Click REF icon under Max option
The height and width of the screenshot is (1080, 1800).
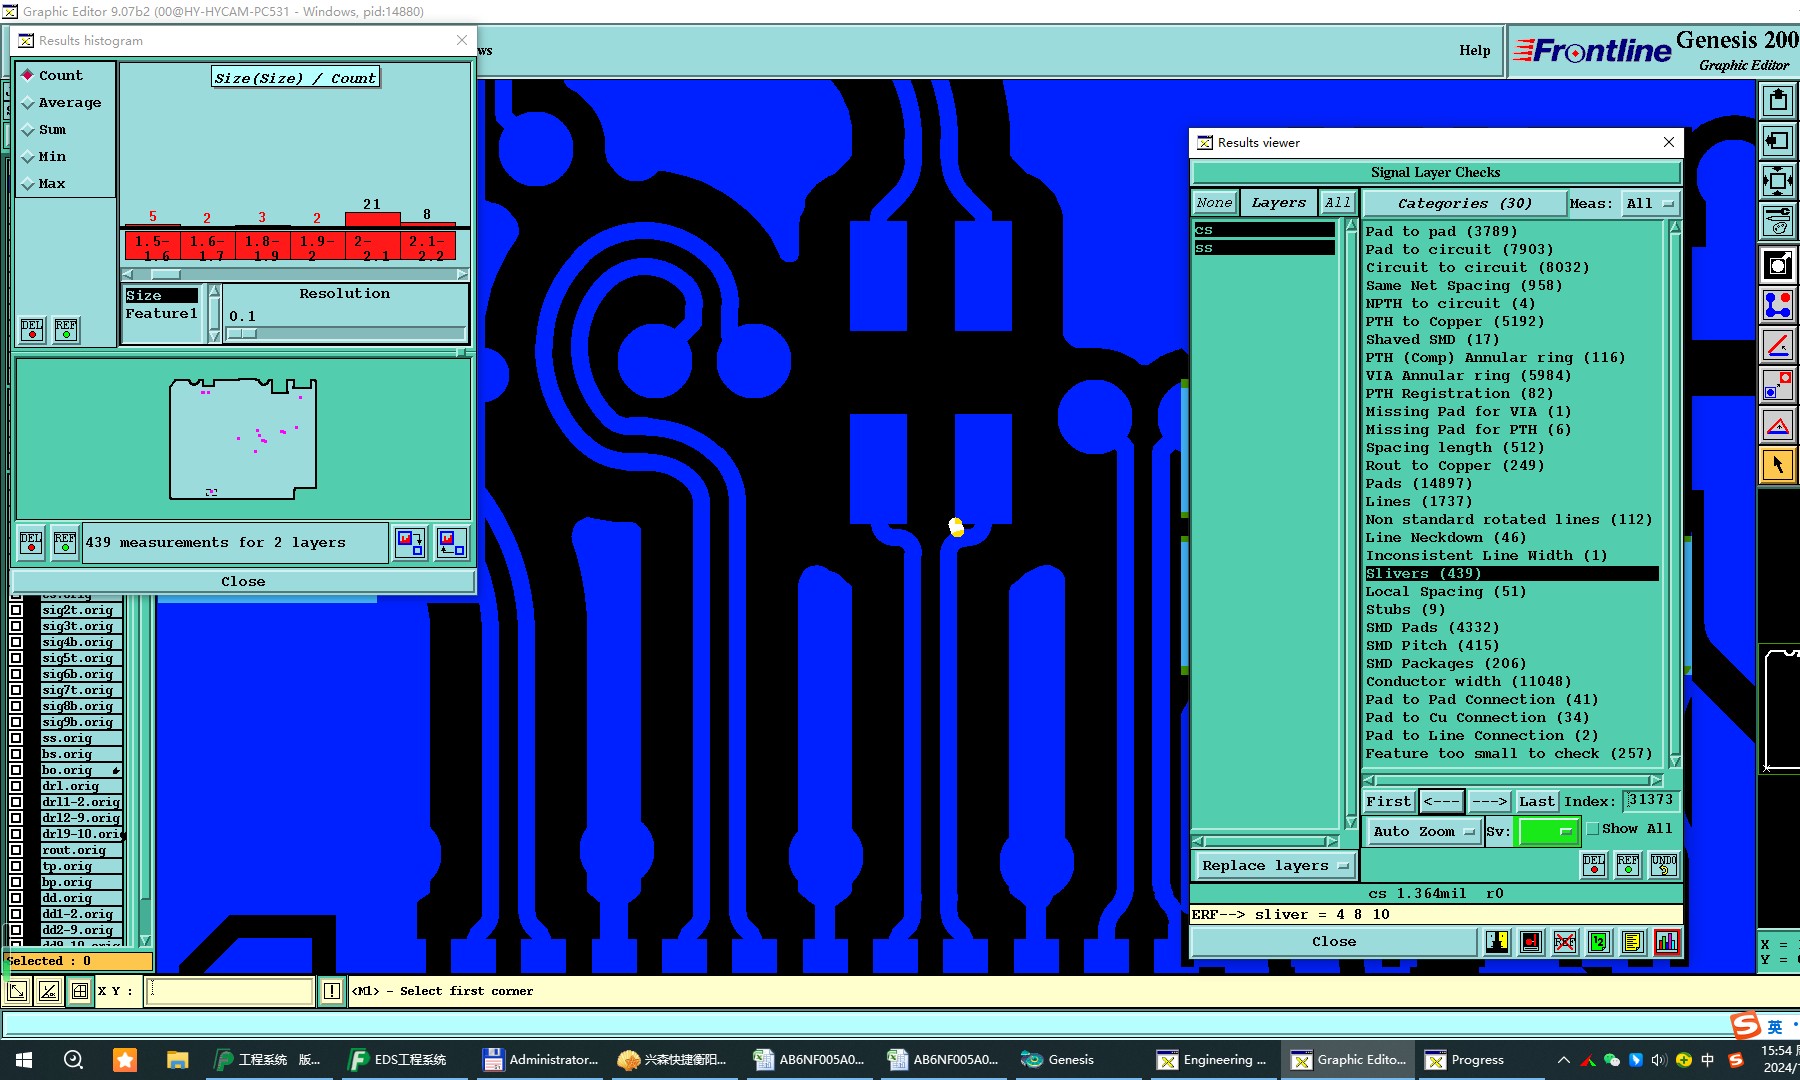point(66,330)
